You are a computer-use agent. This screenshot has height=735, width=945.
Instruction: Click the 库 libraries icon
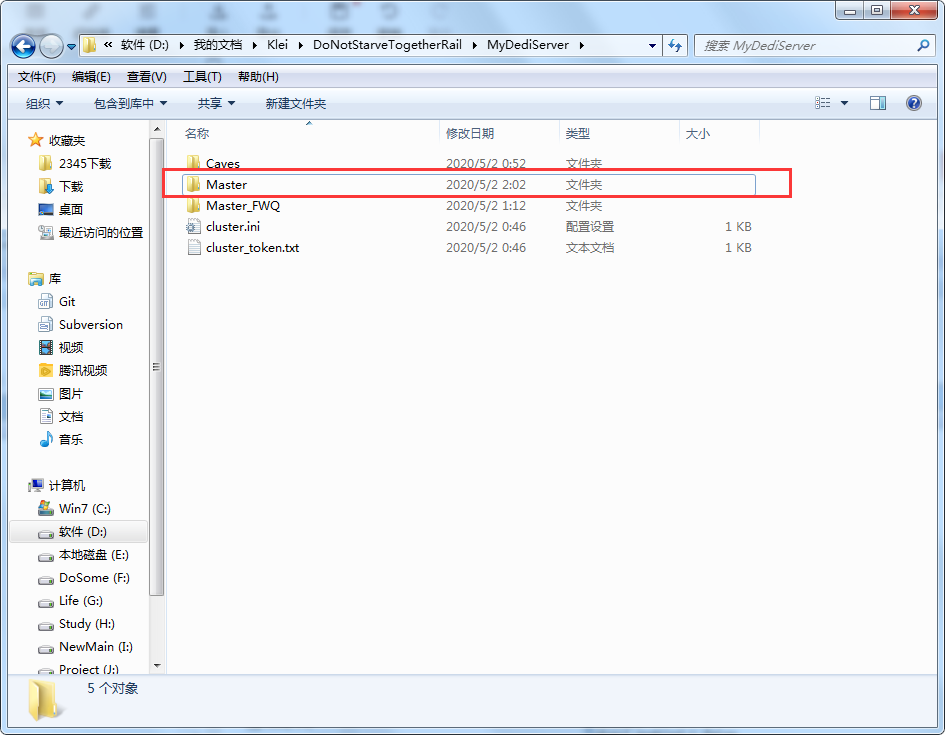click(36, 278)
